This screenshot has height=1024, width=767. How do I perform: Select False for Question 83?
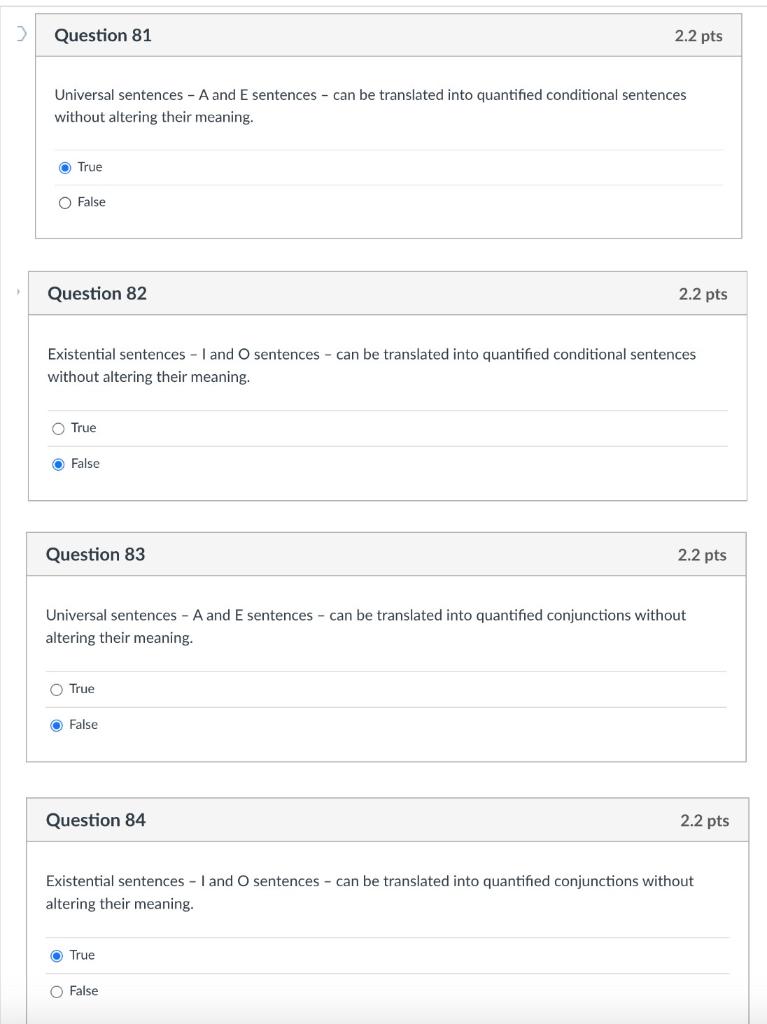click(55, 724)
